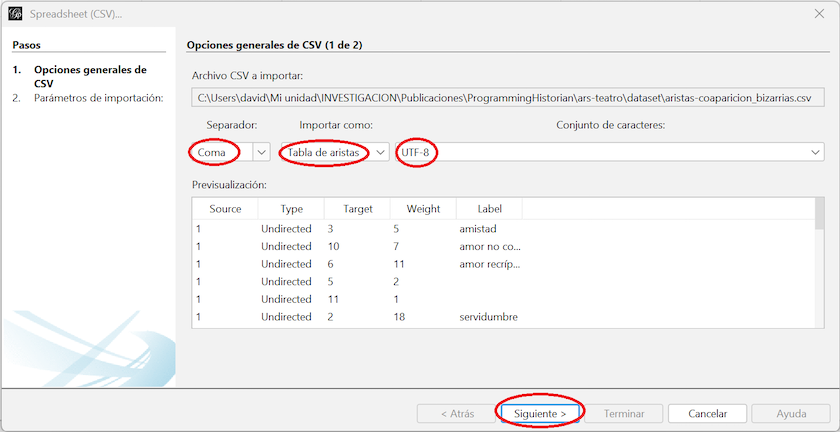Viewport: 840px width, 432px height.
Task: Open the Conjunto de caracteres dropdown
Action: click(815, 152)
